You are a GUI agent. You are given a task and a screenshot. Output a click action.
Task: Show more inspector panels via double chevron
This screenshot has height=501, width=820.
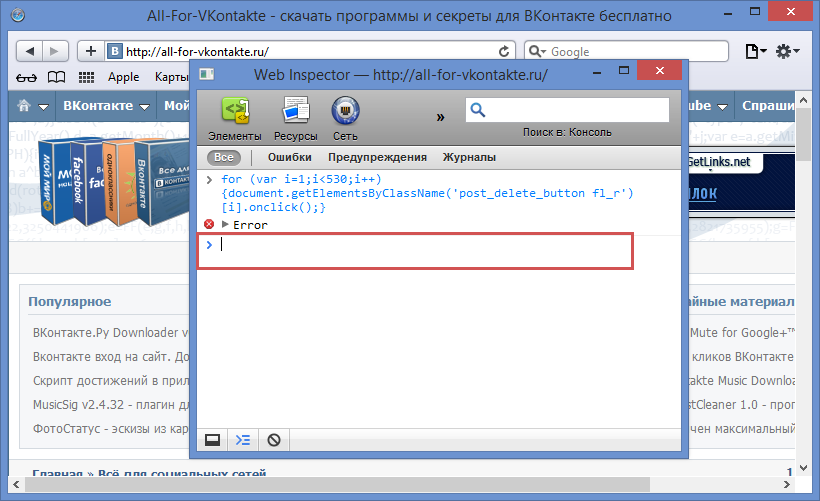[440, 117]
